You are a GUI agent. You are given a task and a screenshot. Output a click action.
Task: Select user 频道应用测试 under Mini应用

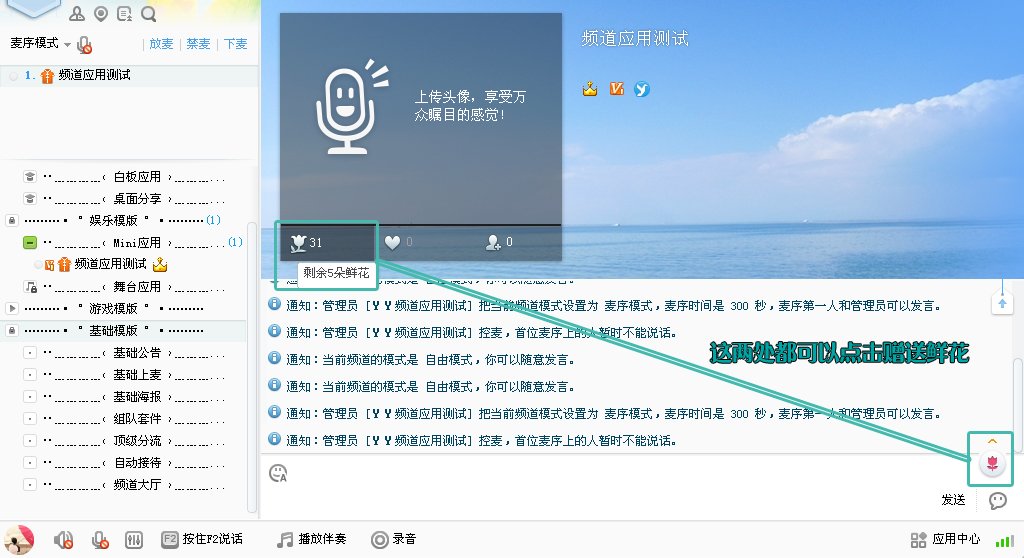(x=110, y=264)
